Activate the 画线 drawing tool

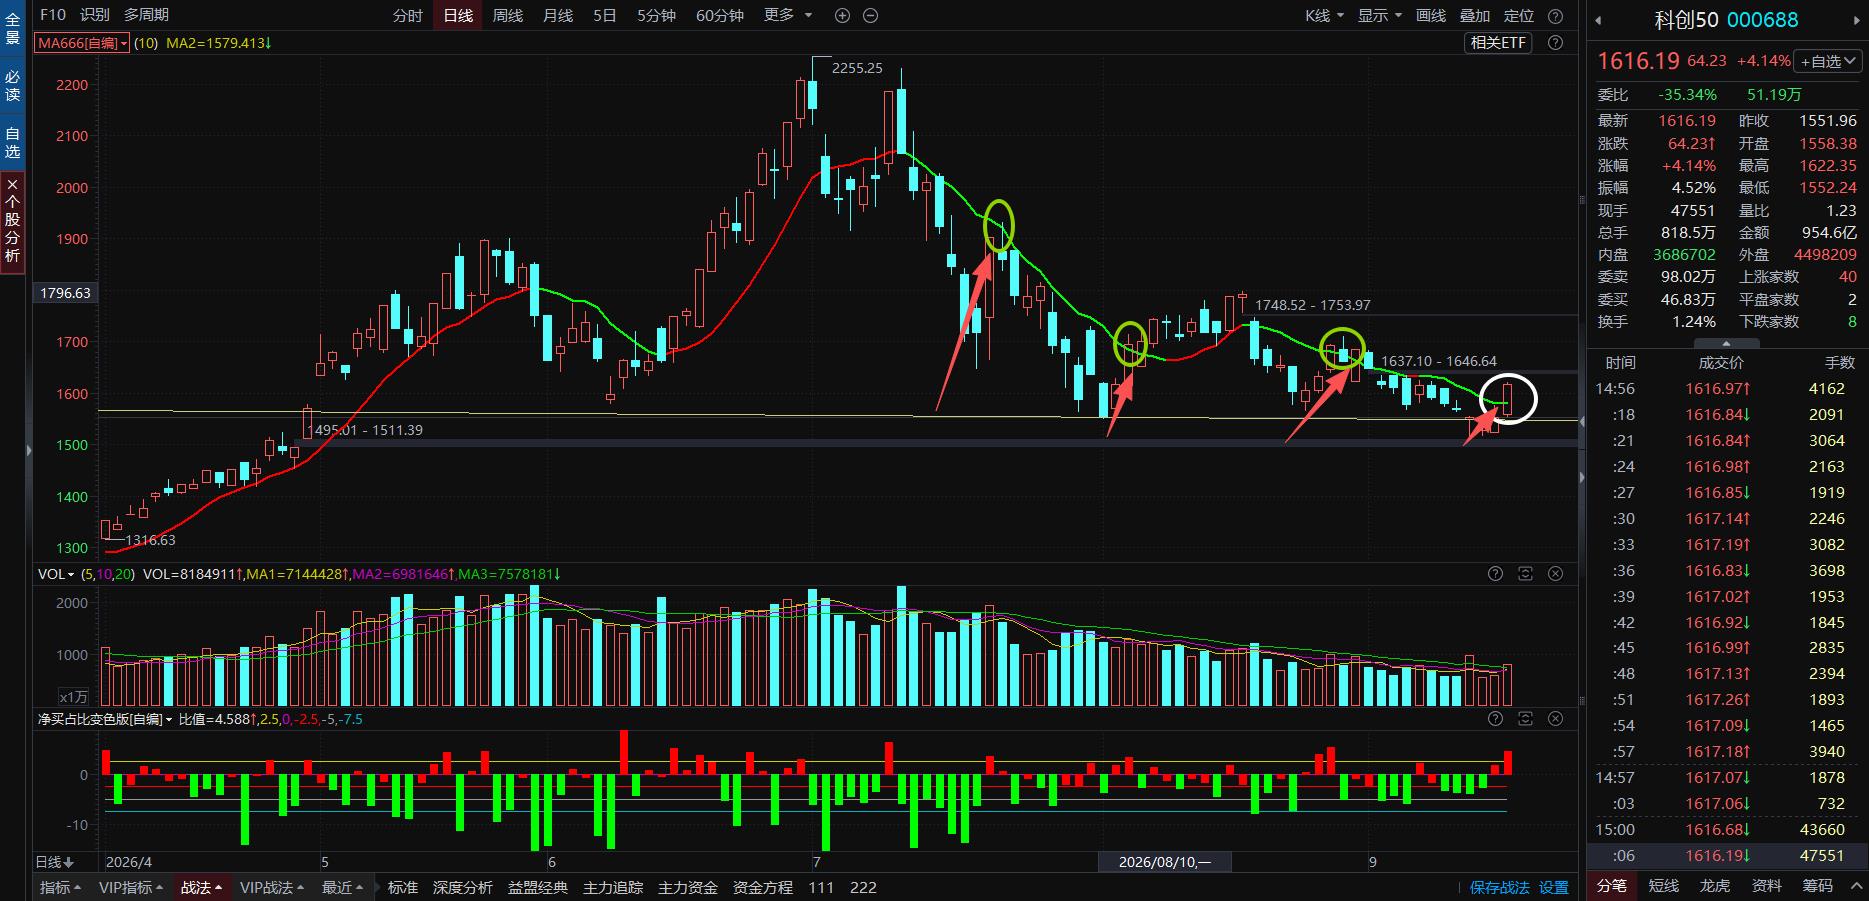[x=1431, y=16]
